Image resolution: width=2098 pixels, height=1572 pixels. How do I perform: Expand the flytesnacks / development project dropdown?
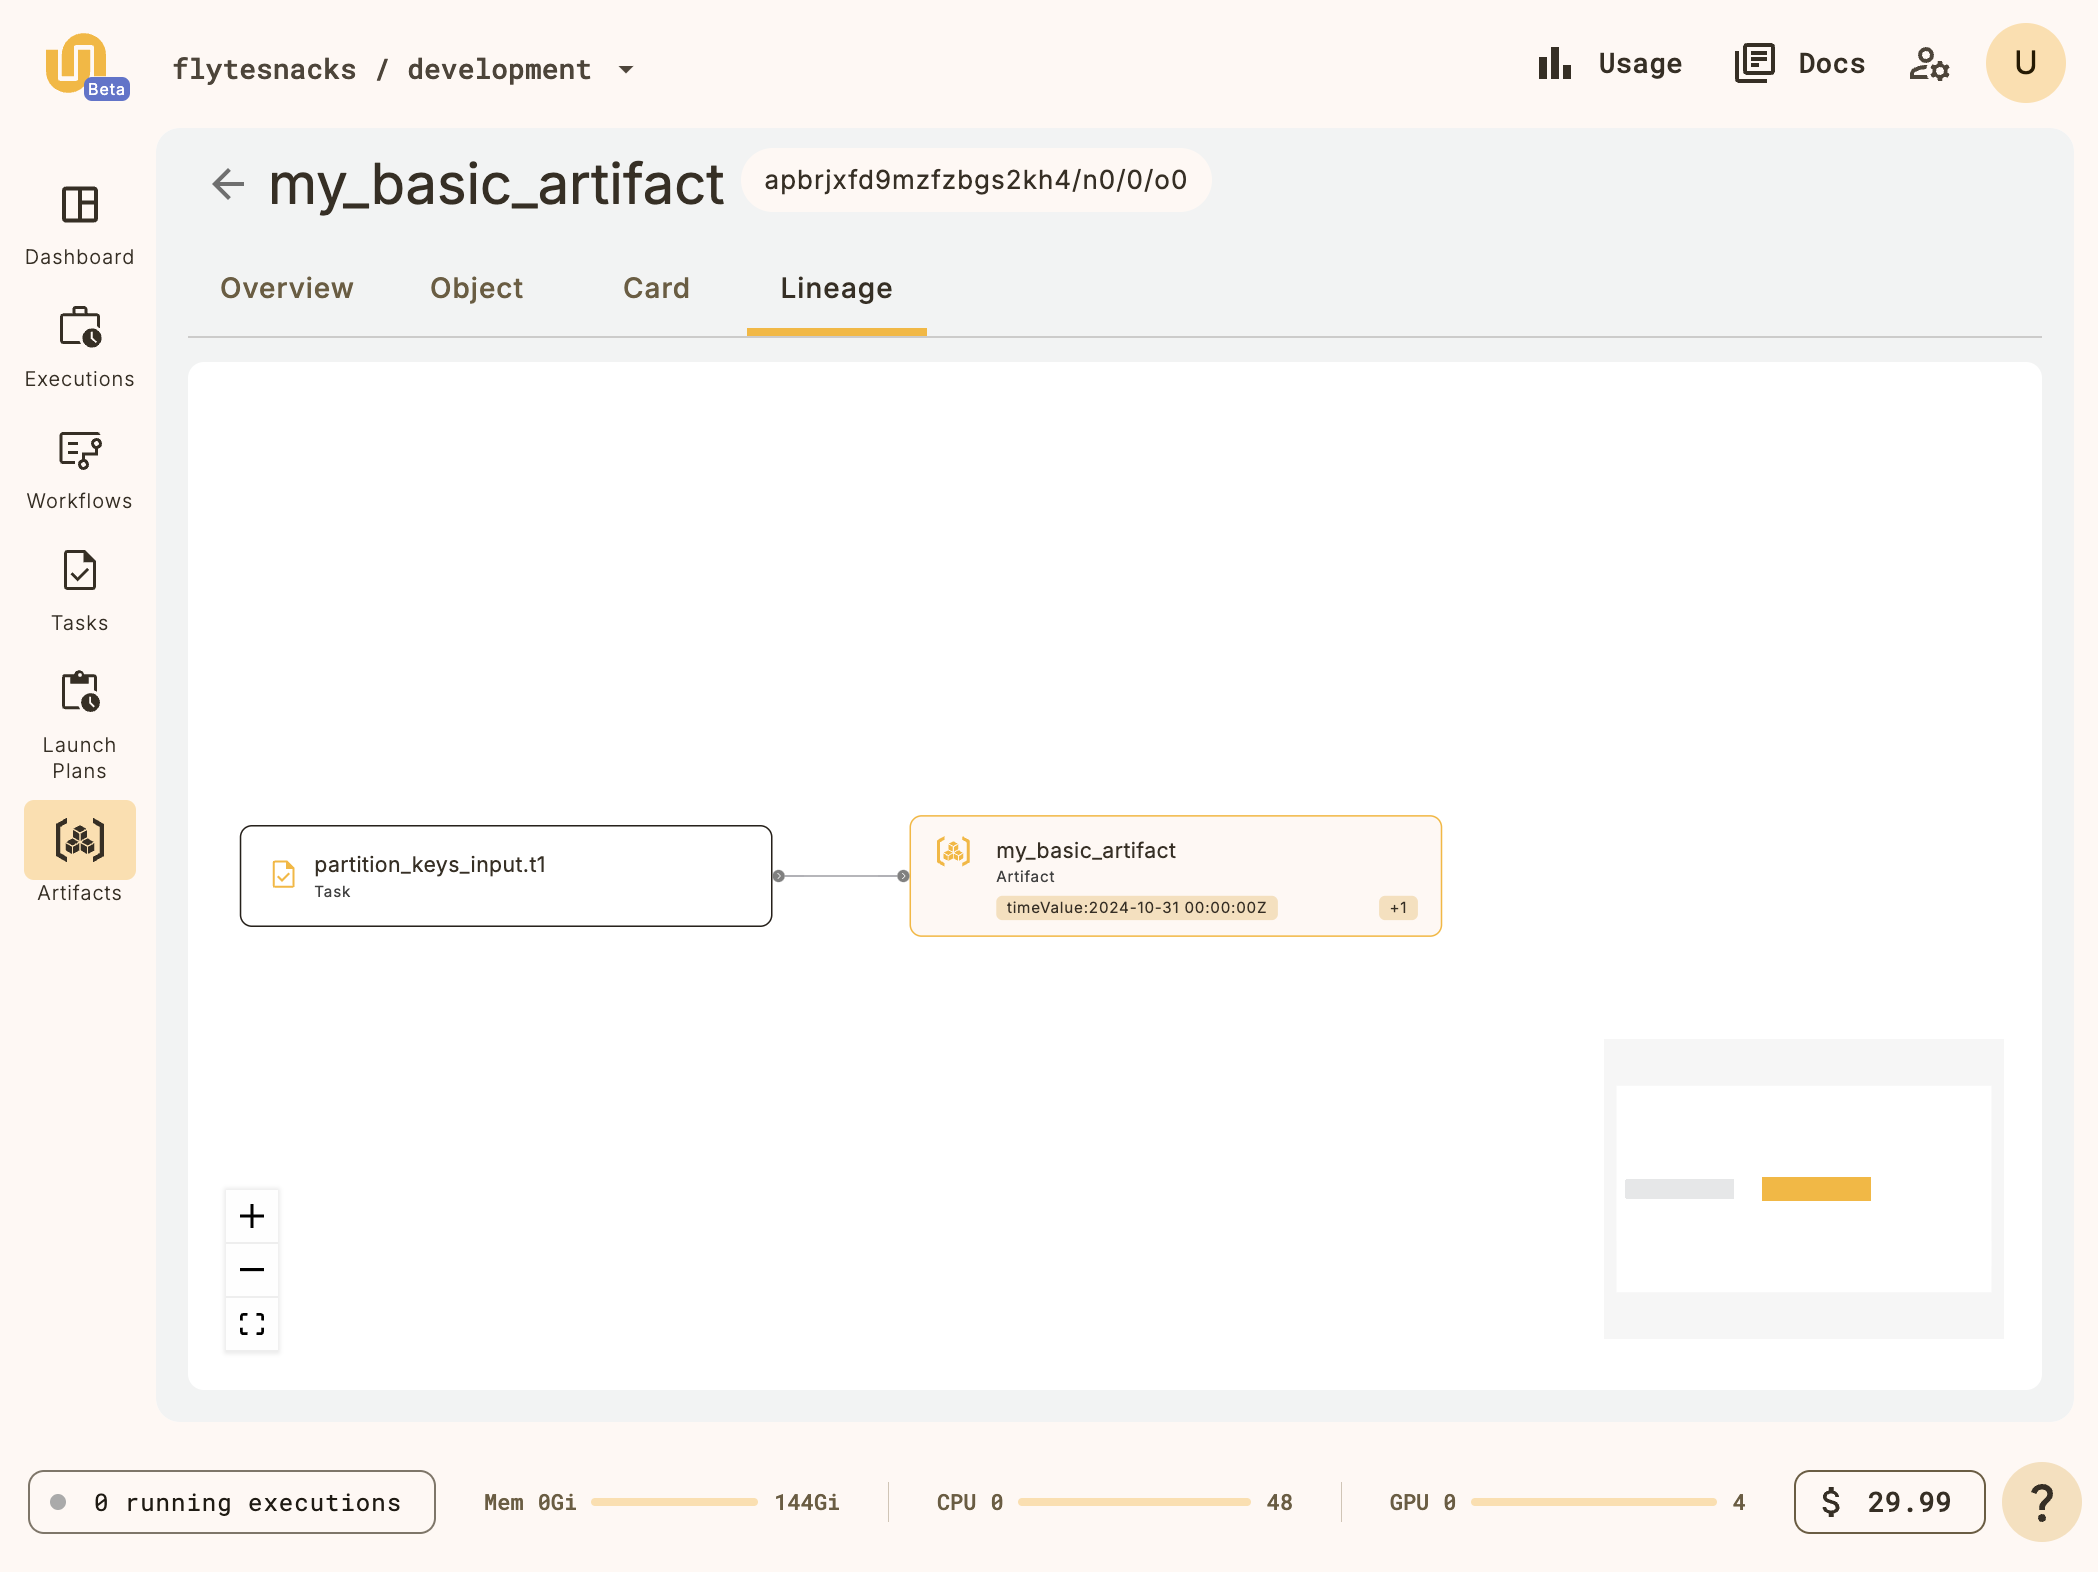626,70
